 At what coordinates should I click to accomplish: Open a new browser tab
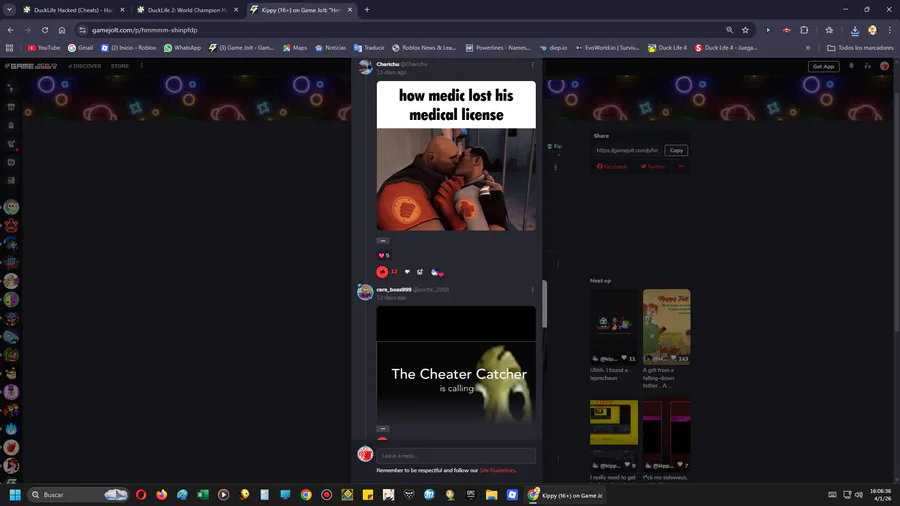[x=367, y=10]
